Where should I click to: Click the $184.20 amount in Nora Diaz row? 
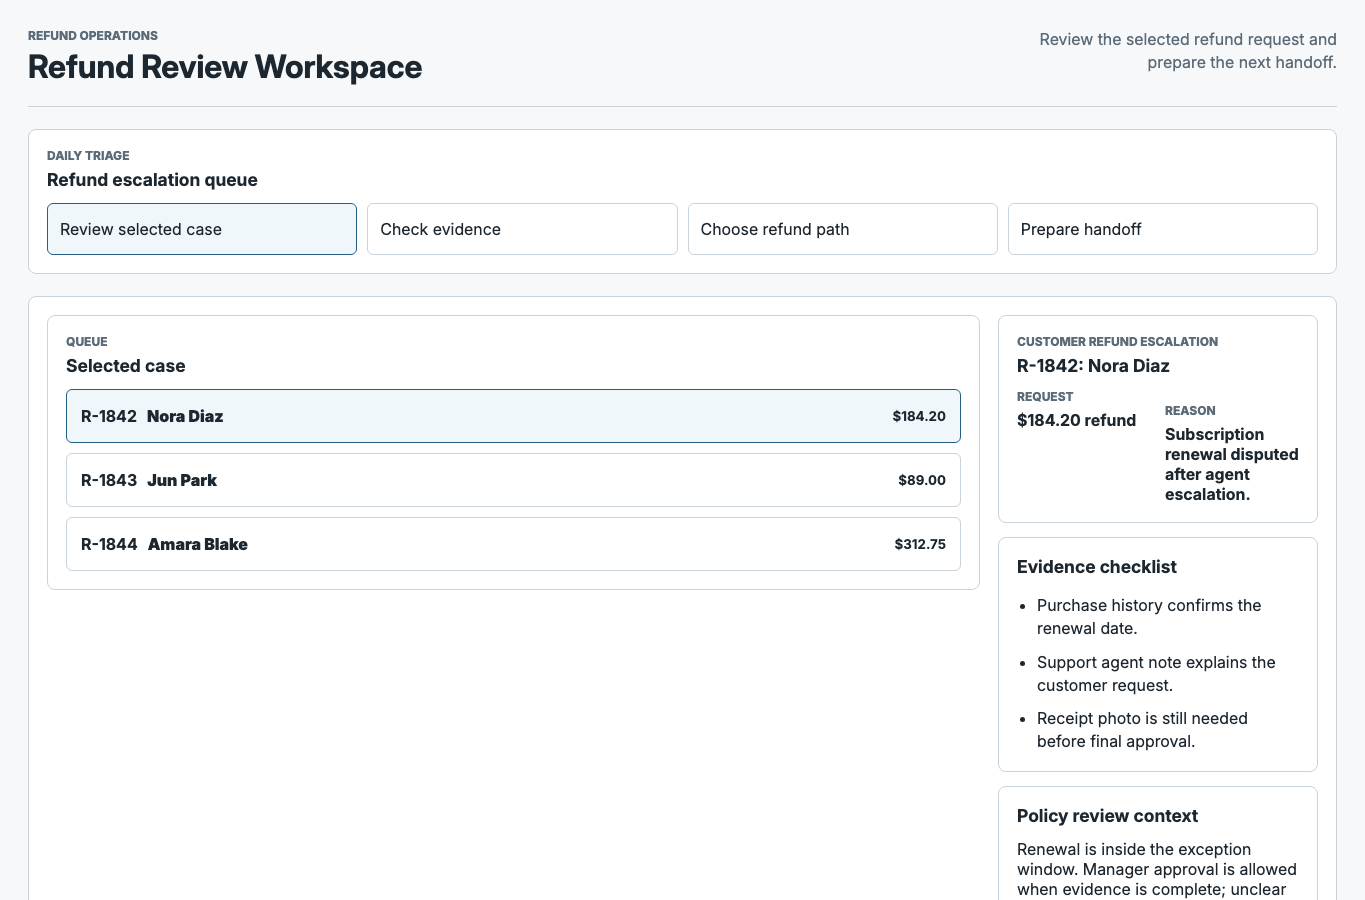pyautogui.click(x=919, y=416)
